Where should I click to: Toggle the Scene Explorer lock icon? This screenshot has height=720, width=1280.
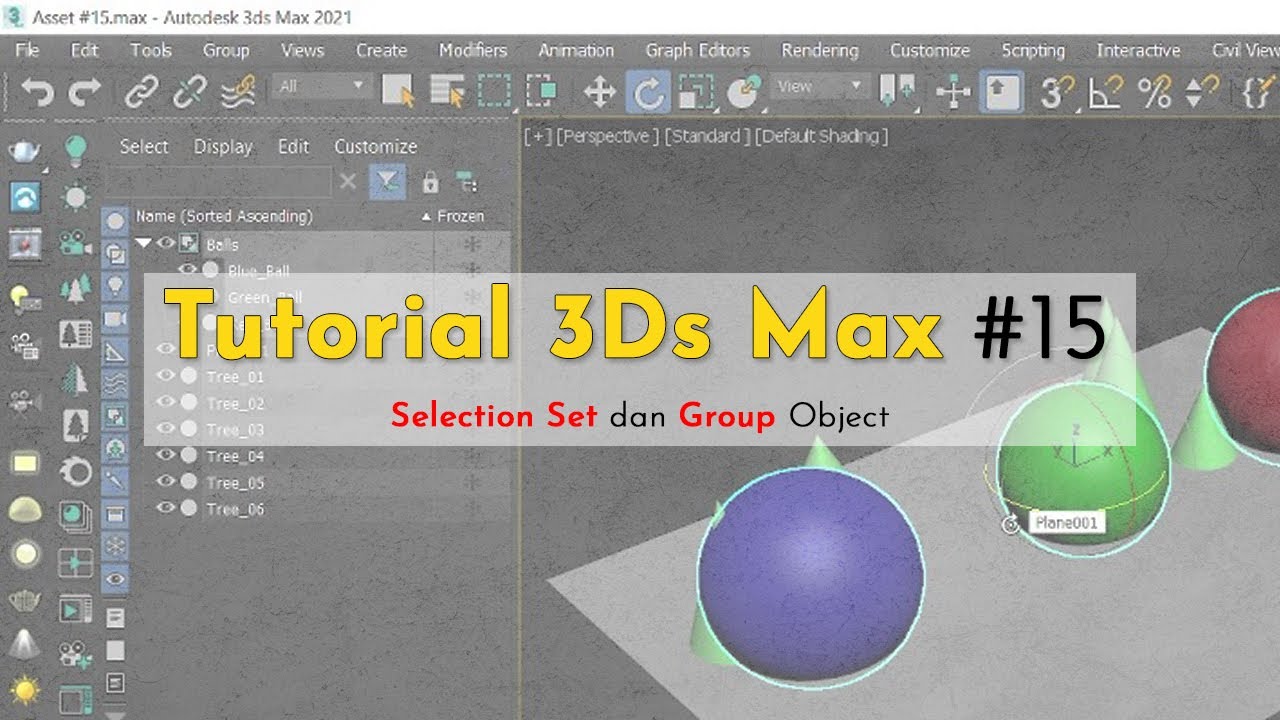pyautogui.click(x=430, y=182)
